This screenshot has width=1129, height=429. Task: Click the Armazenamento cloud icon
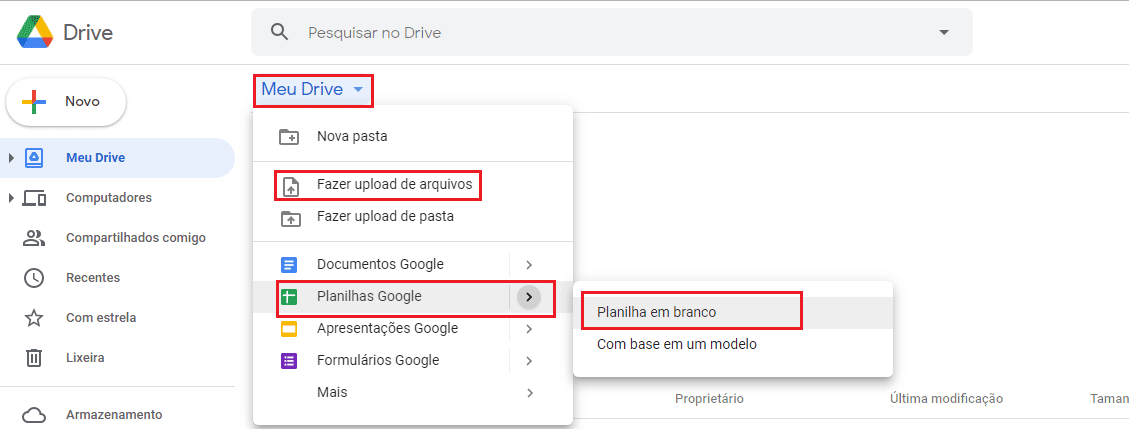[x=34, y=415]
